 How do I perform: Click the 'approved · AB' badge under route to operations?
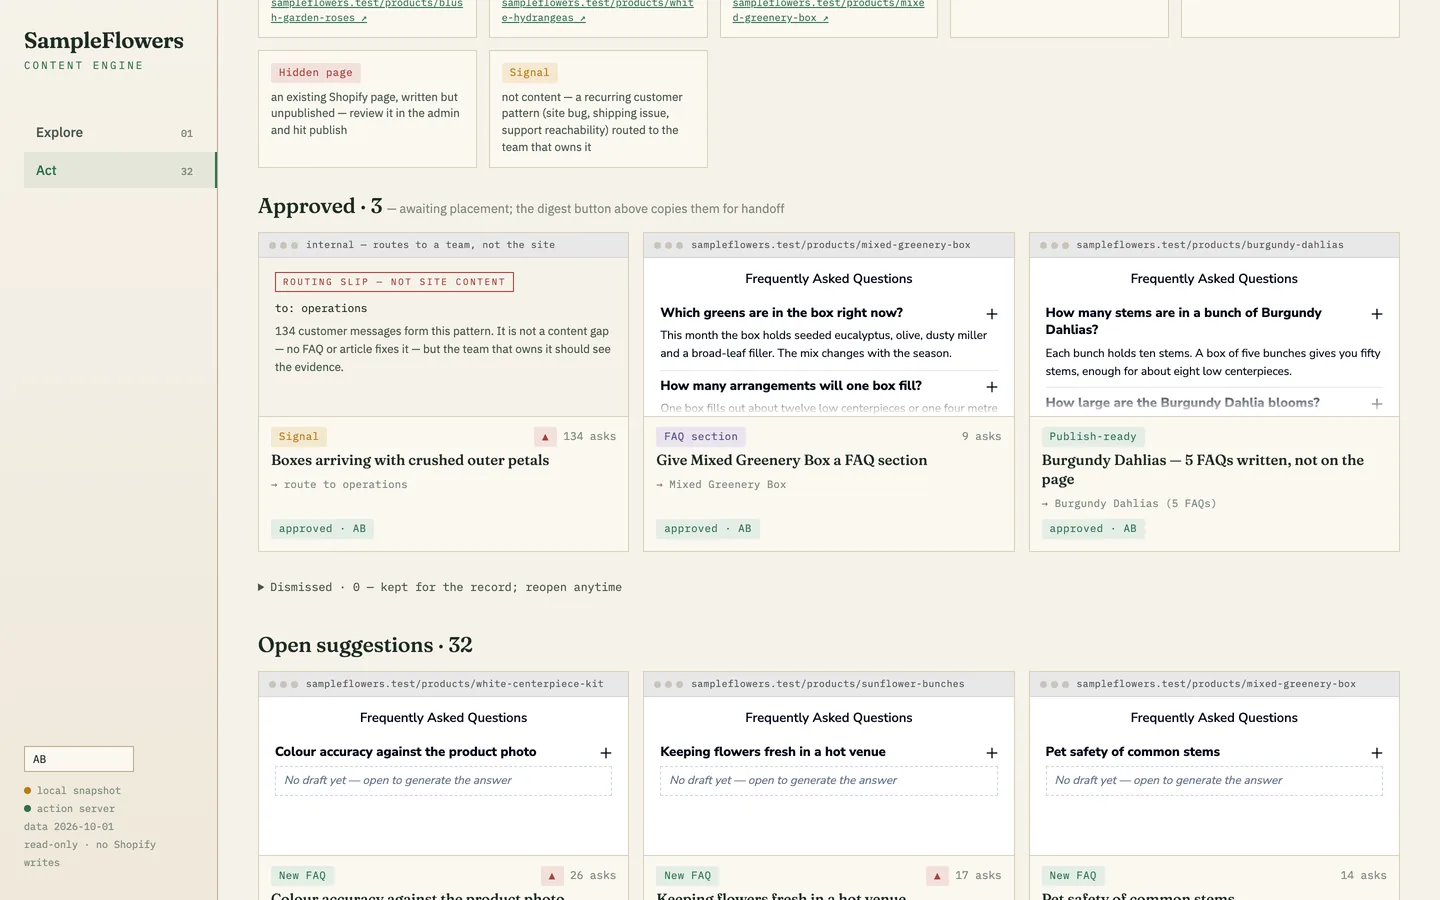point(322,529)
